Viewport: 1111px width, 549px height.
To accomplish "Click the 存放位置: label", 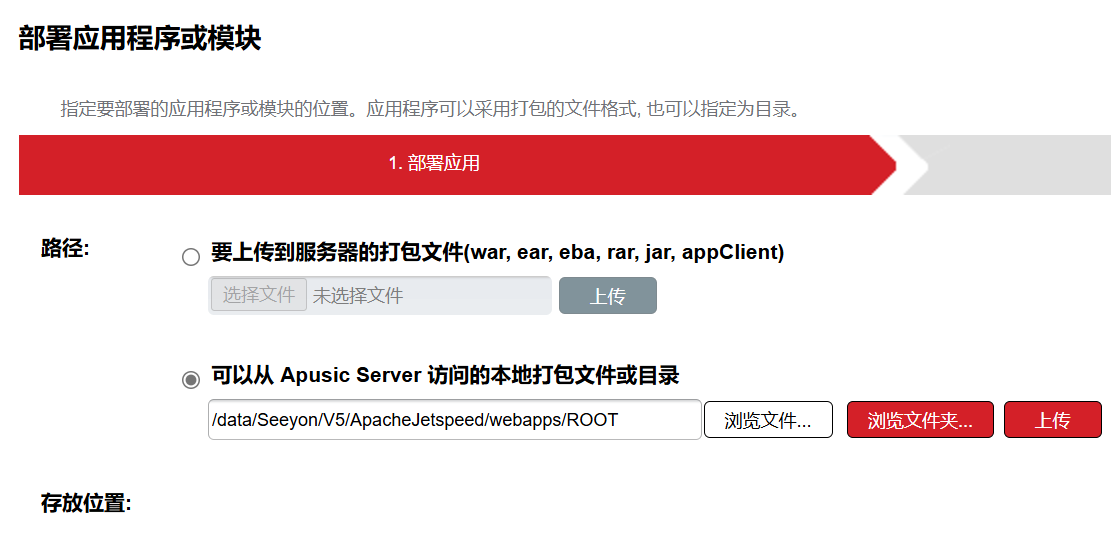I will [86, 504].
